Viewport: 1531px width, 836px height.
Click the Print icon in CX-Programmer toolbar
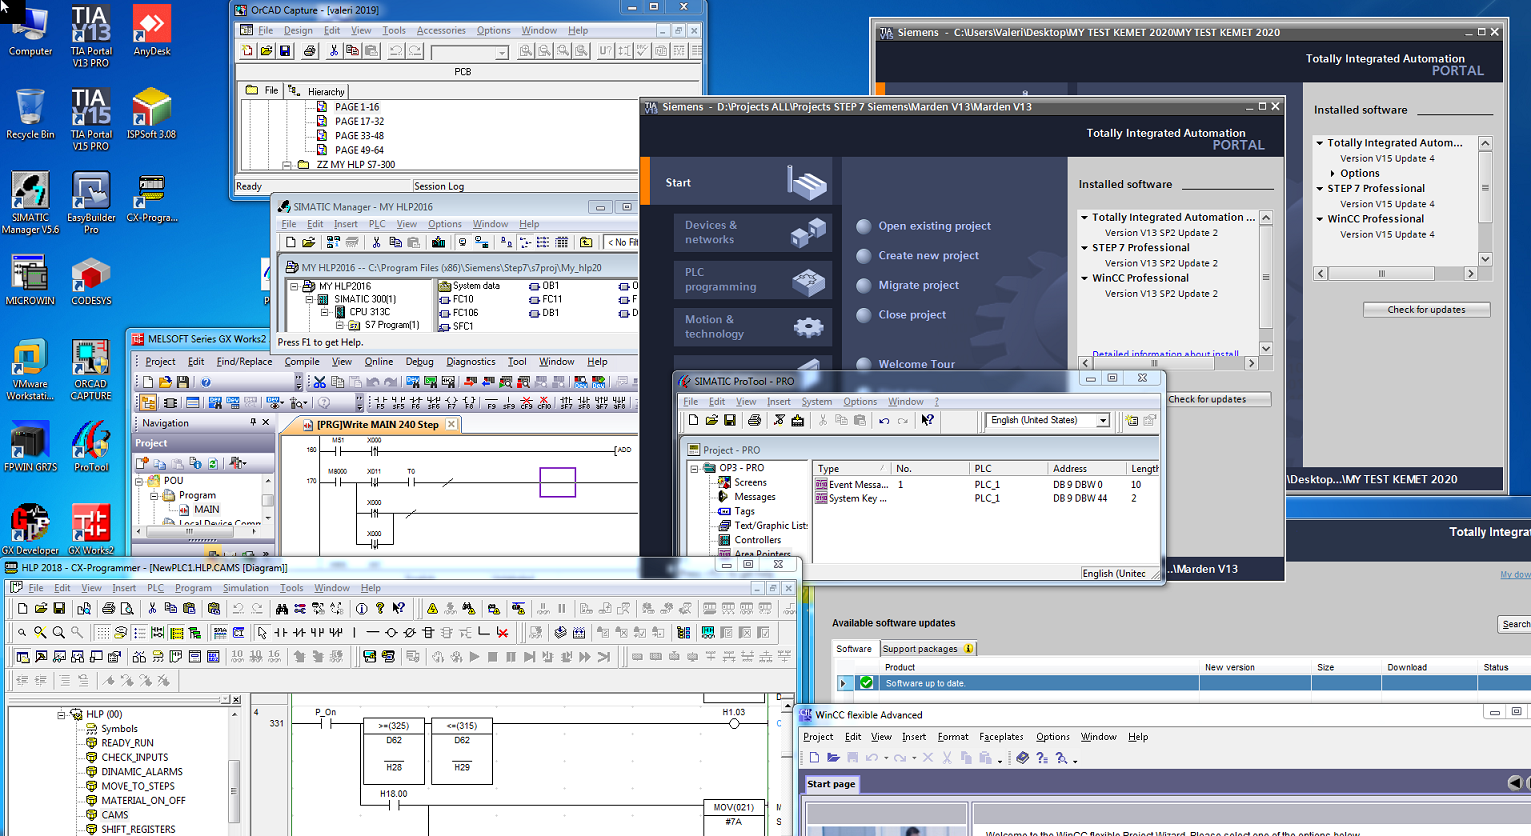[108, 608]
